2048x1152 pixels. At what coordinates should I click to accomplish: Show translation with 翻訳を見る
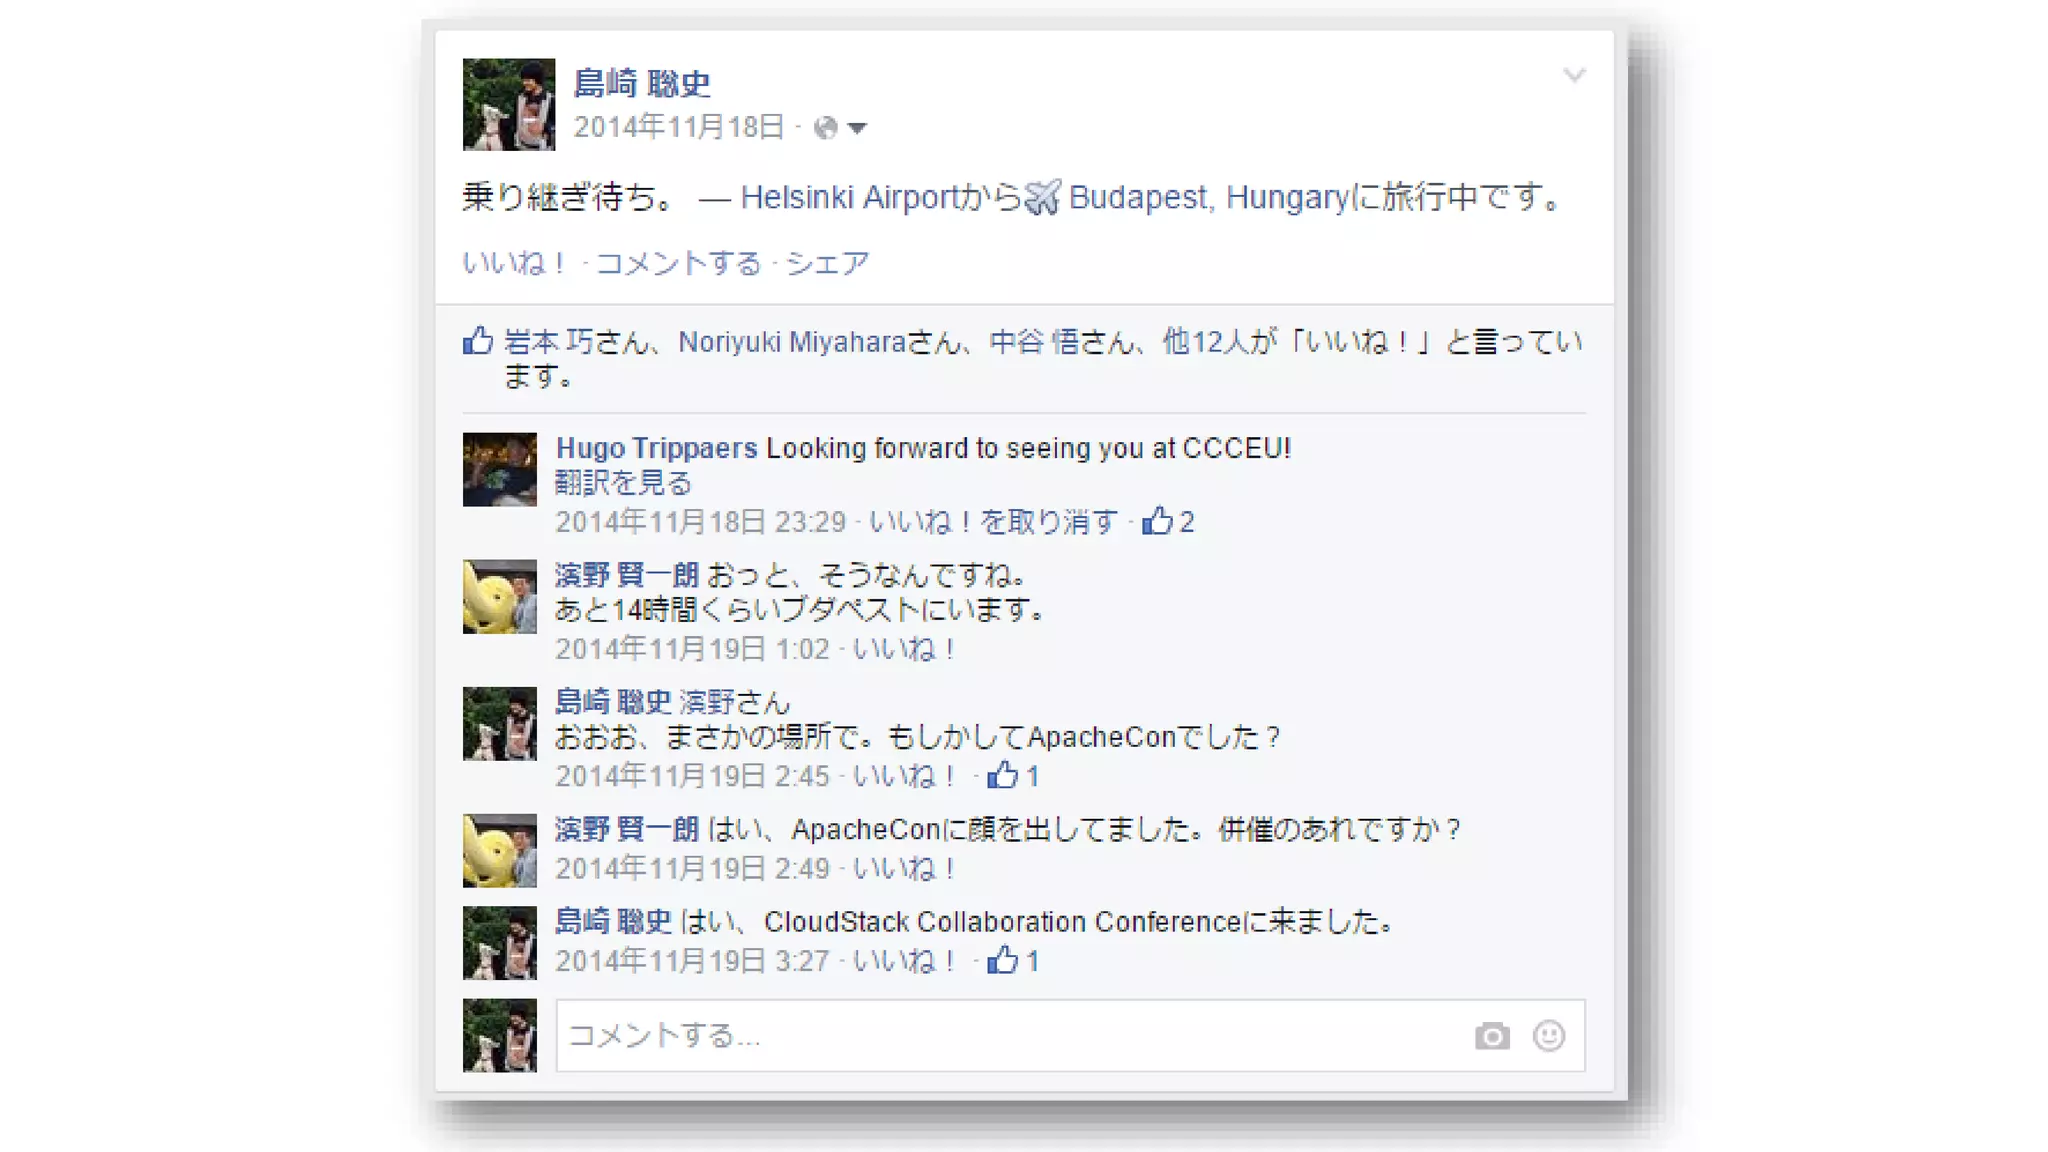(623, 483)
